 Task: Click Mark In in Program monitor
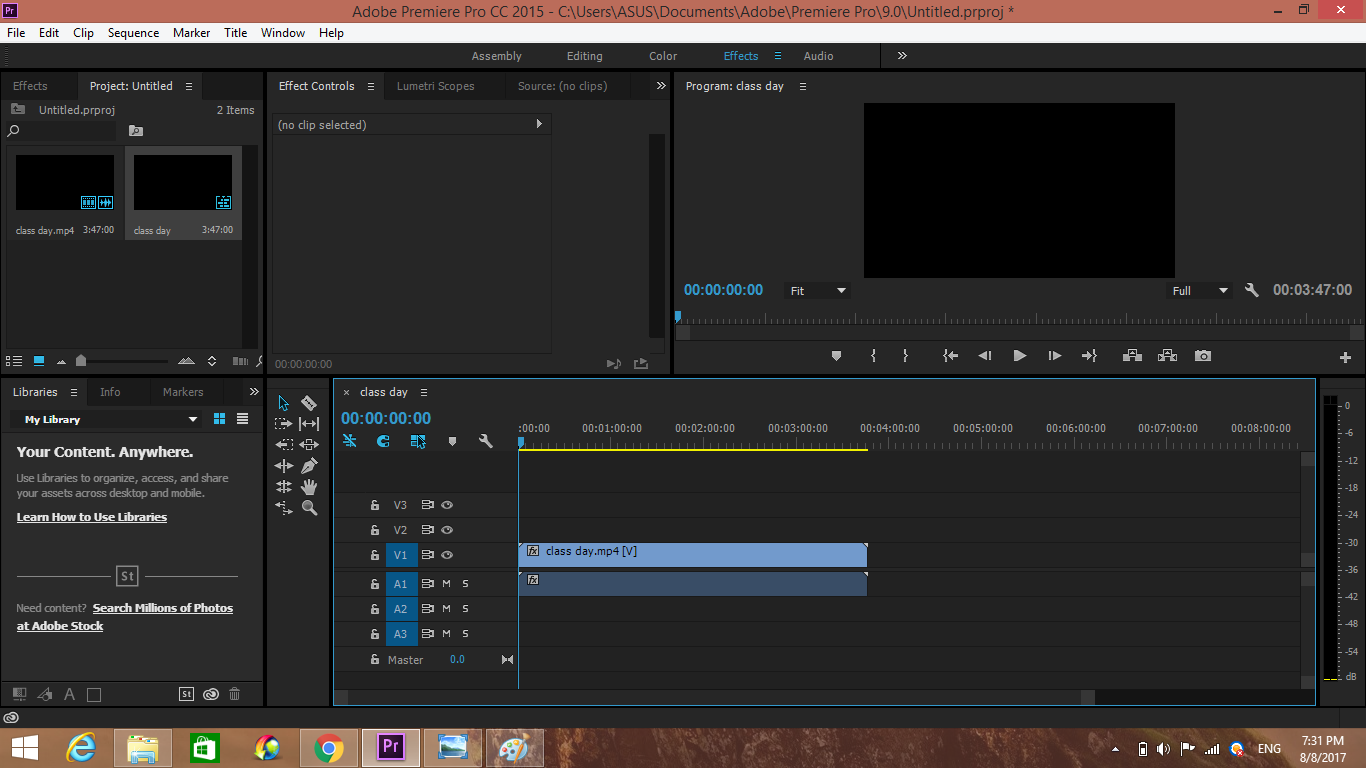point(873,356)
